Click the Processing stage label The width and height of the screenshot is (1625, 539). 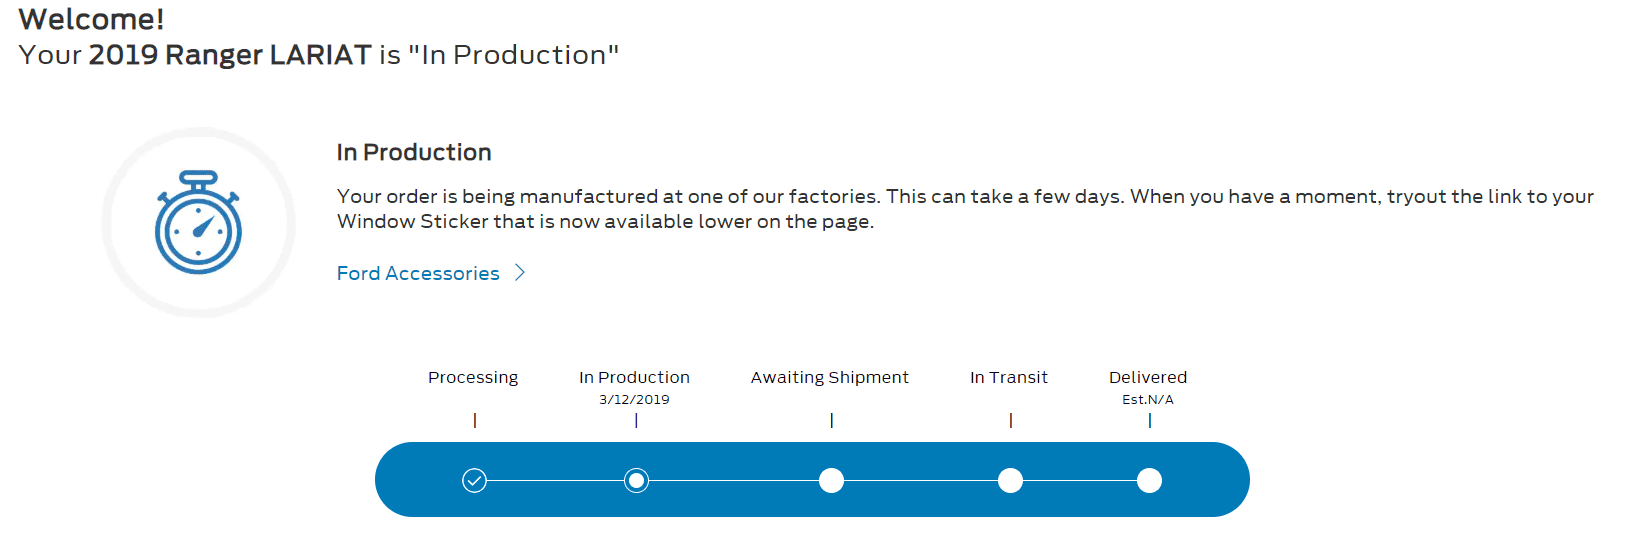click(473, 378)
